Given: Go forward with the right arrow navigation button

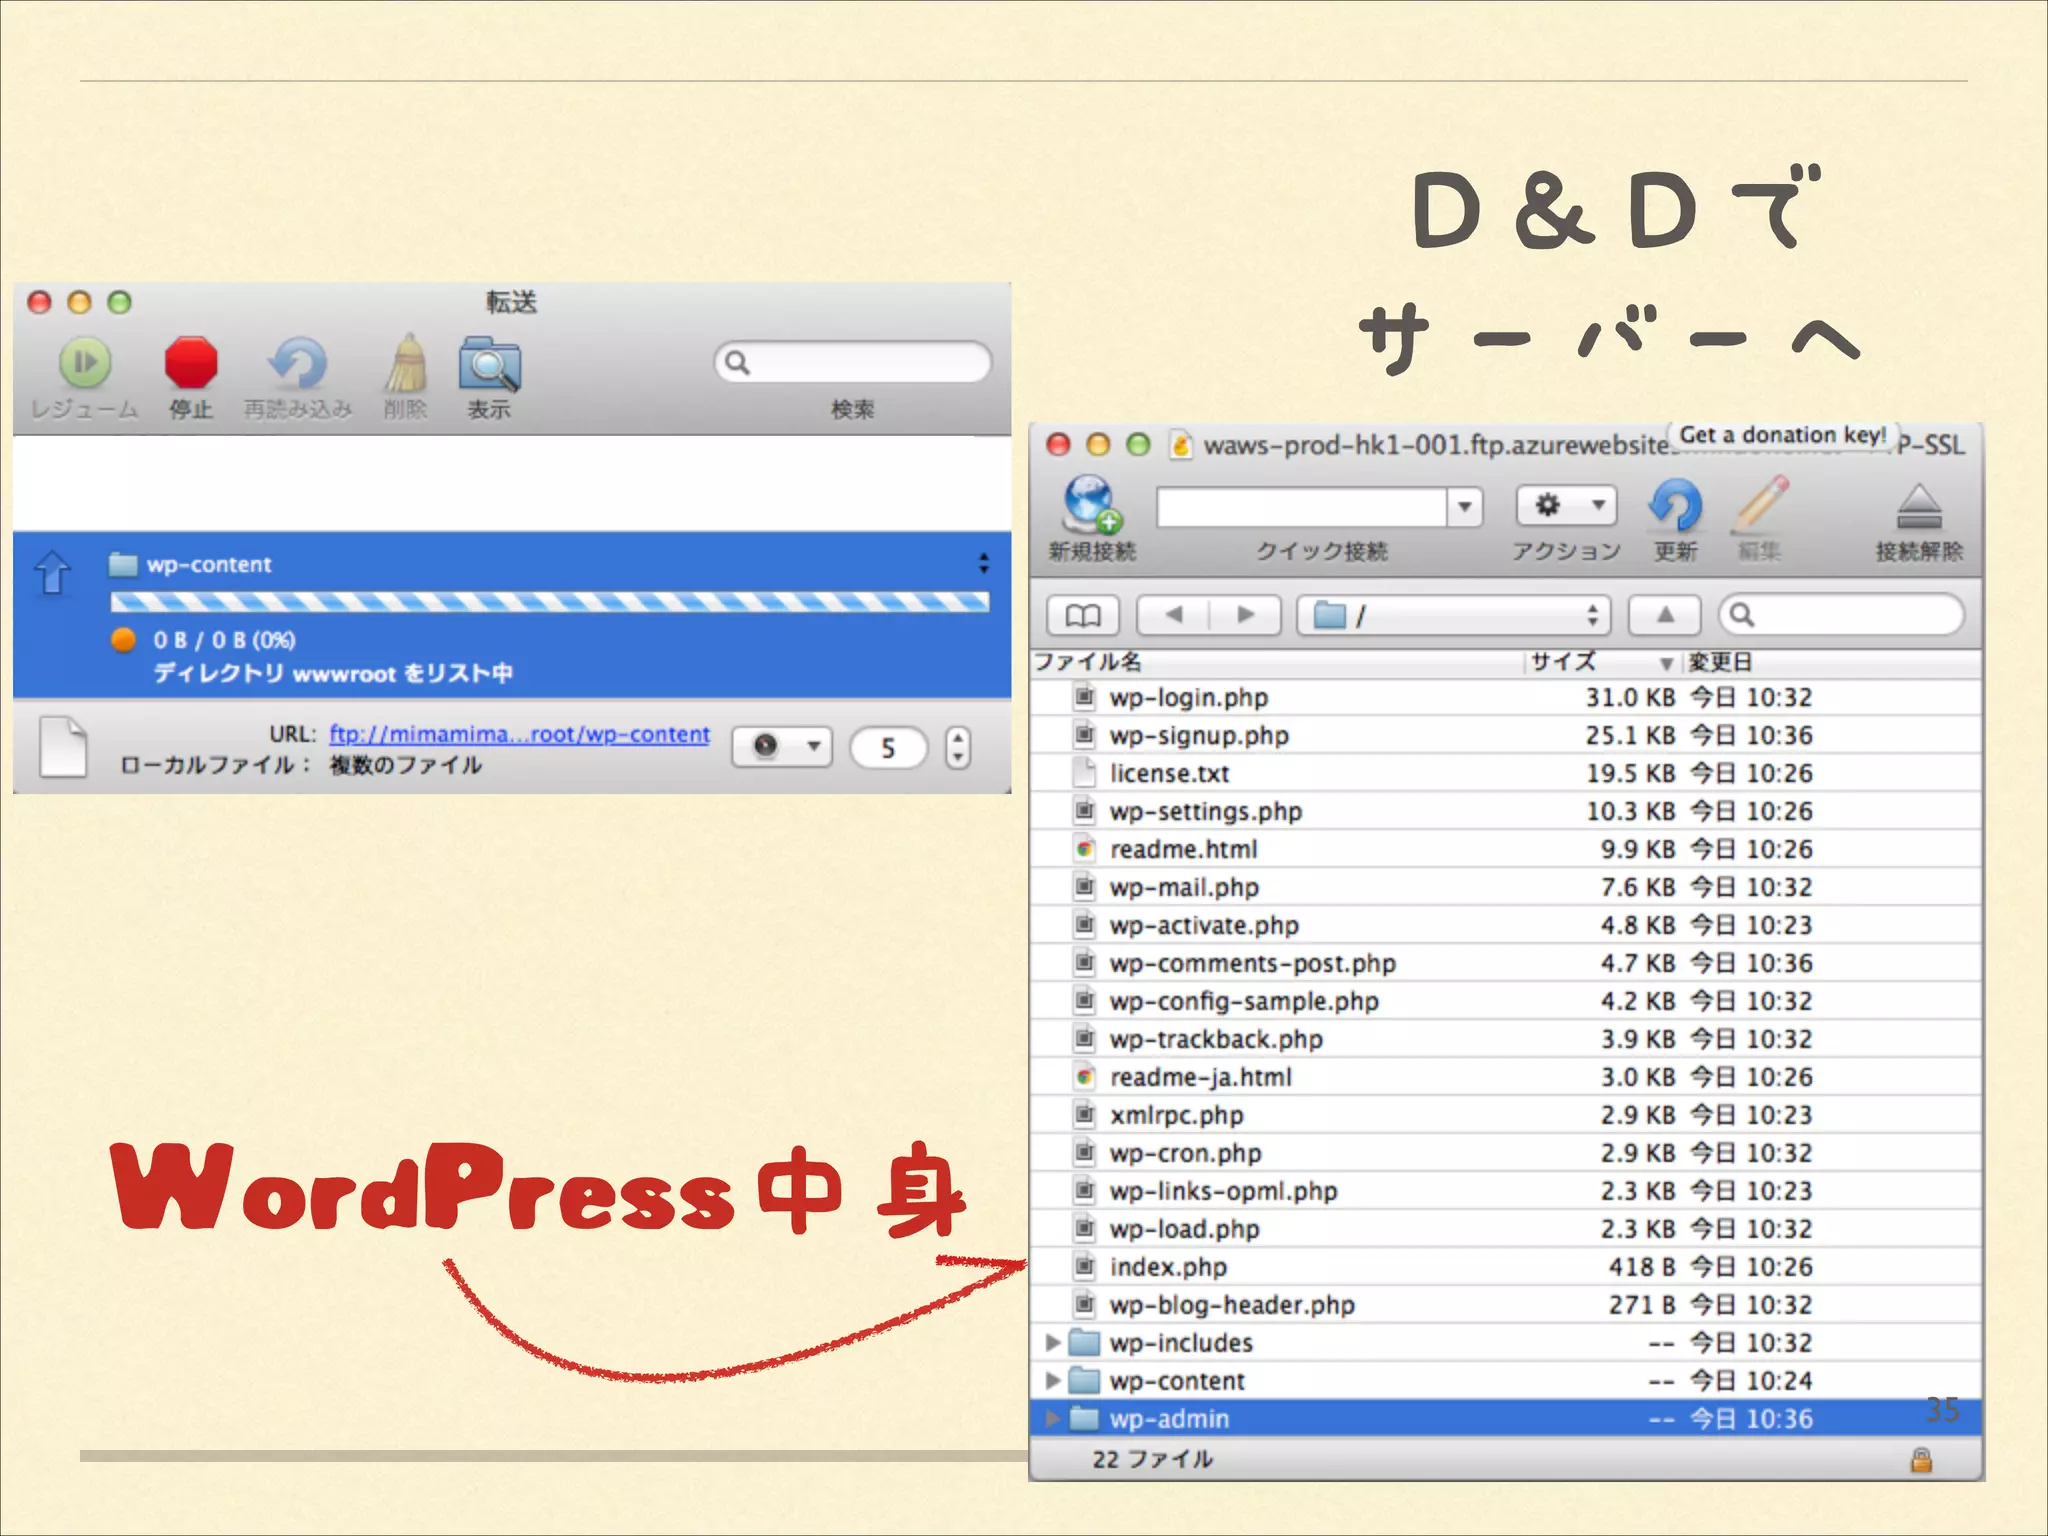Looking at the screenshot, I should (1246, 614).
